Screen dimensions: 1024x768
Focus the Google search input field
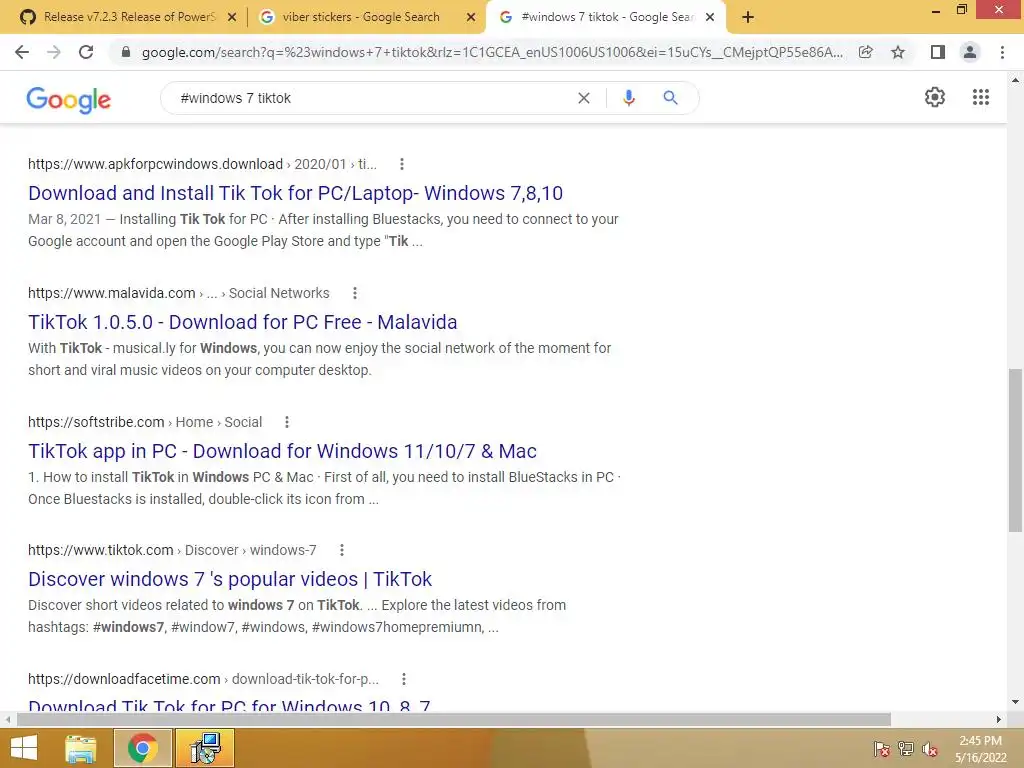click(x=372, y=98)
